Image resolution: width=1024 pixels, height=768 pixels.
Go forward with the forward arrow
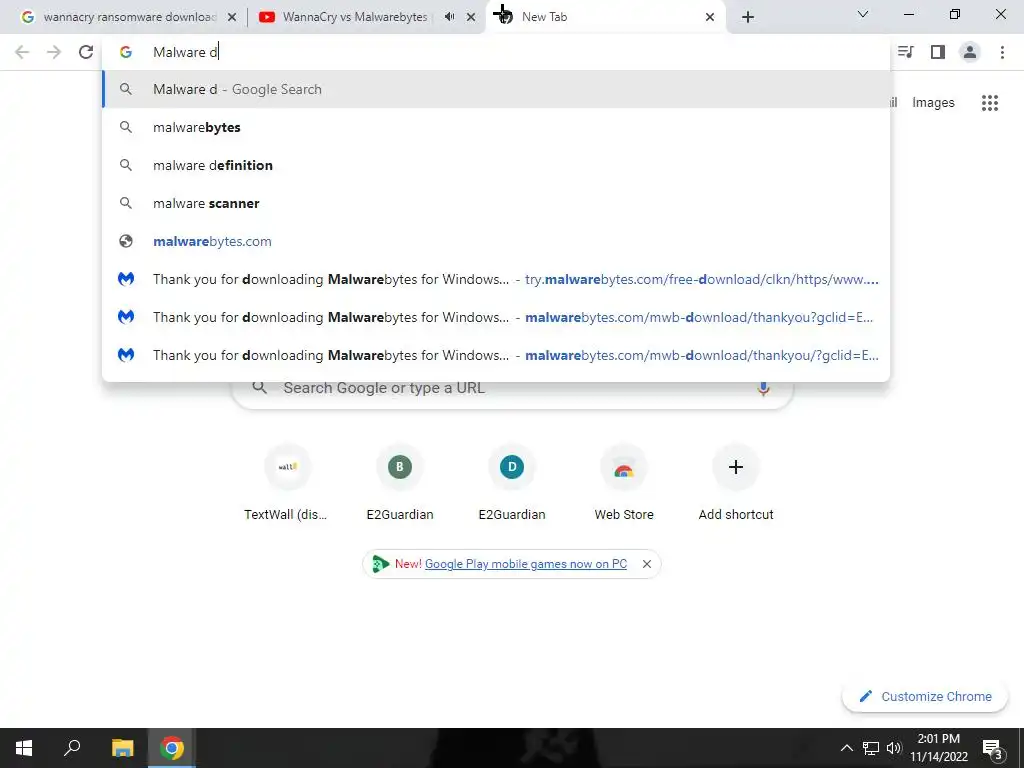coord(54,52)
